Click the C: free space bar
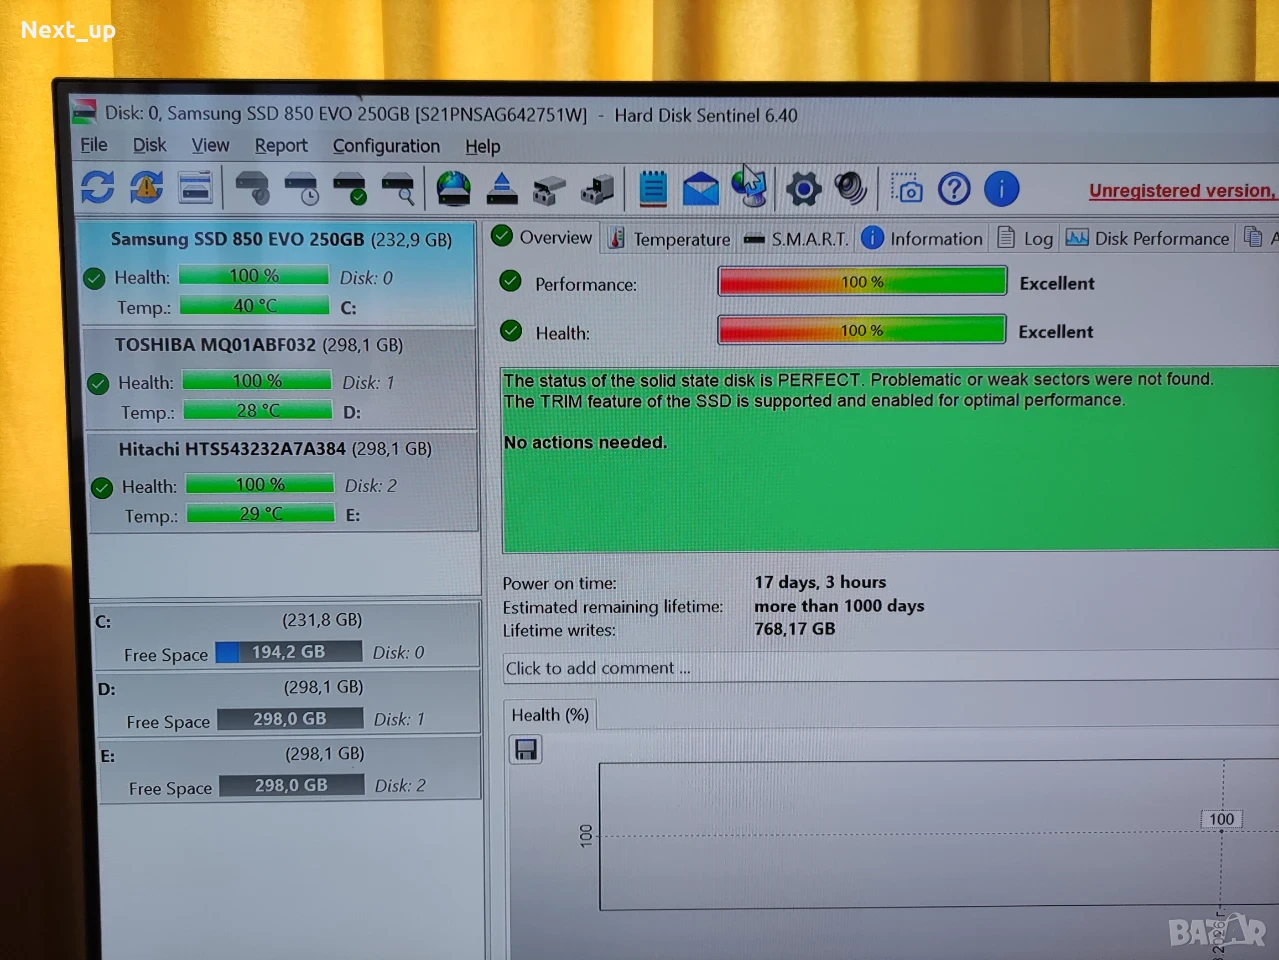The width and height of the screenshot is (1279, 960). [x=288, y=652]
